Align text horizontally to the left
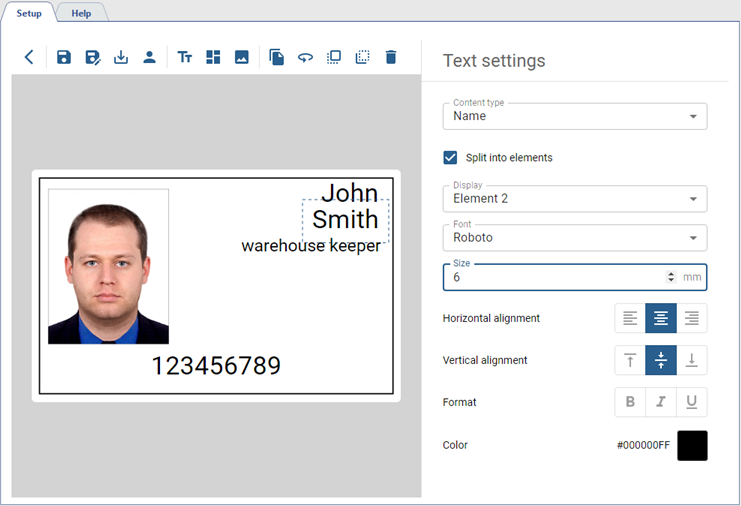This screenshot has width=741, height=506. [630, 318]
